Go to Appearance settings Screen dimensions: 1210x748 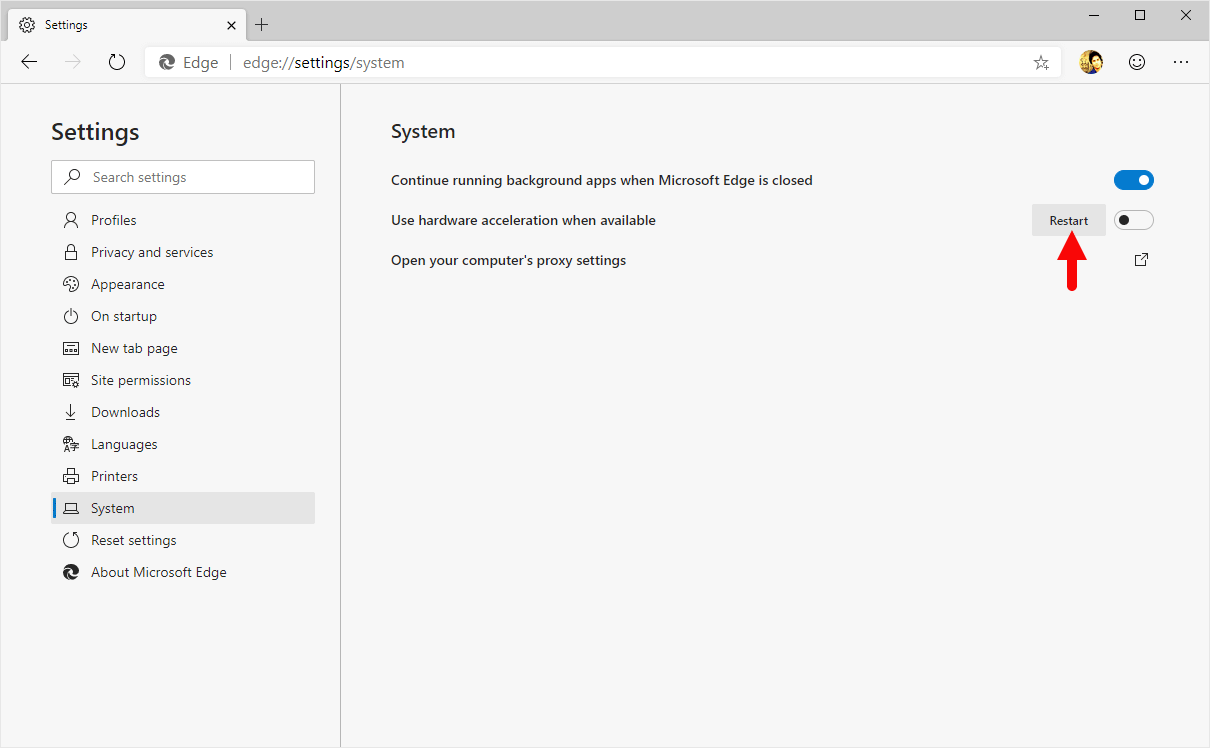[x=183, y=284]
